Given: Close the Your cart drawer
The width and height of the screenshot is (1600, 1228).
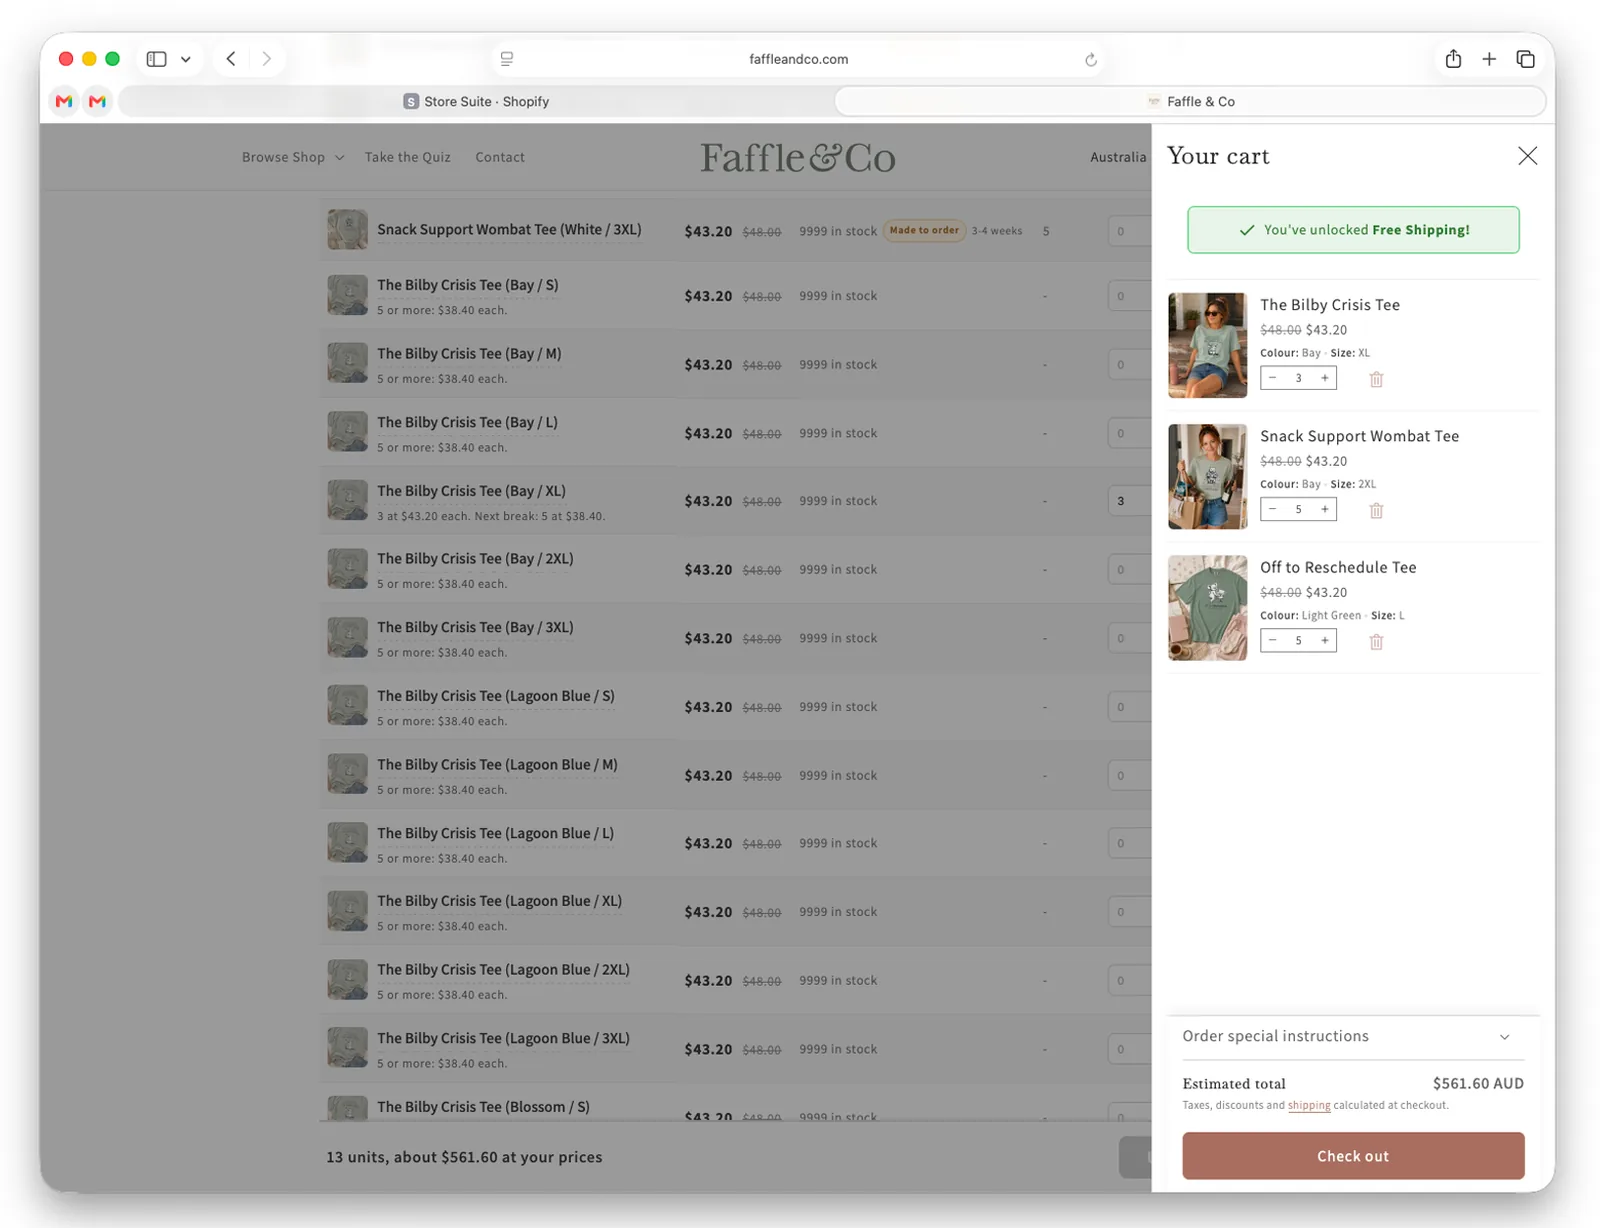Looking at the screenshot, I should pyautogui.click(x=1527, y=156).
